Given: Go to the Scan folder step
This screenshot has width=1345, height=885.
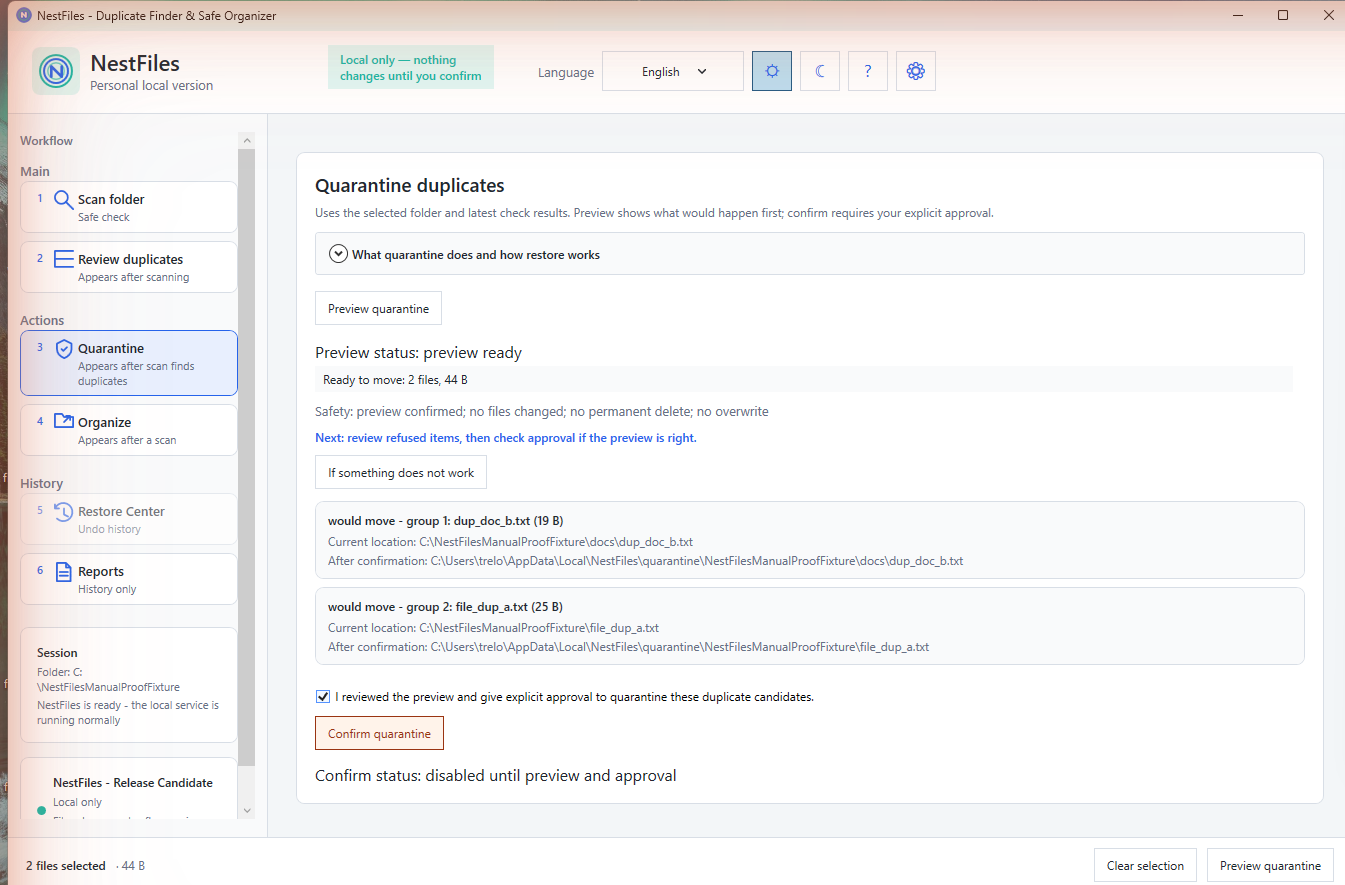Looking at the screenshot, I should [x=129, y=207].
